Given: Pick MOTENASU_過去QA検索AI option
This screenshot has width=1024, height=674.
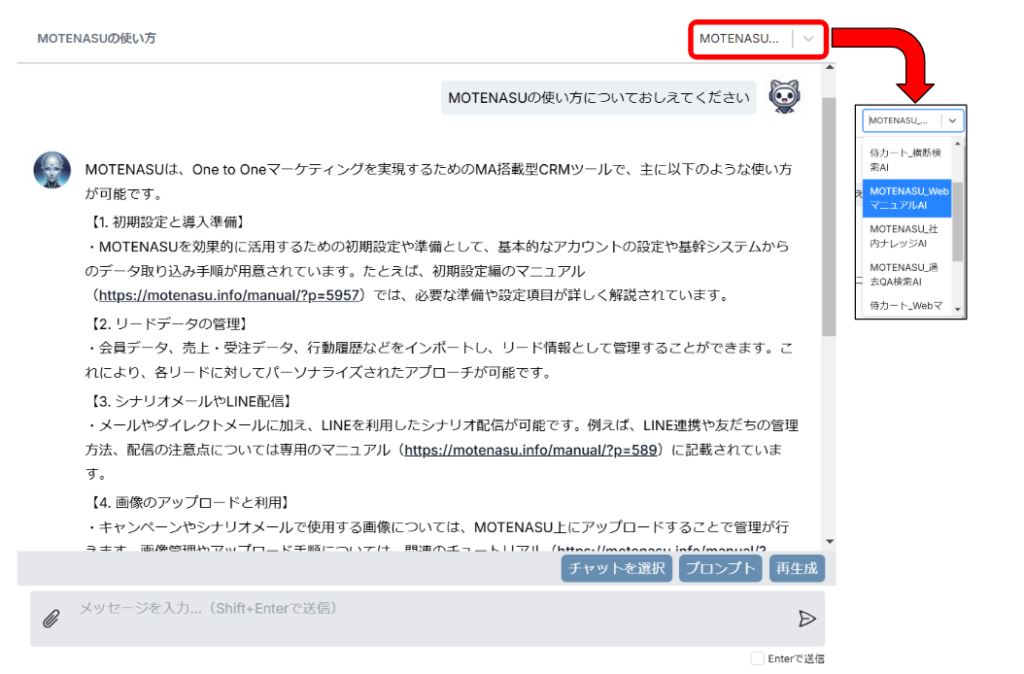Looking at the screenshot, I should [906, 274].
